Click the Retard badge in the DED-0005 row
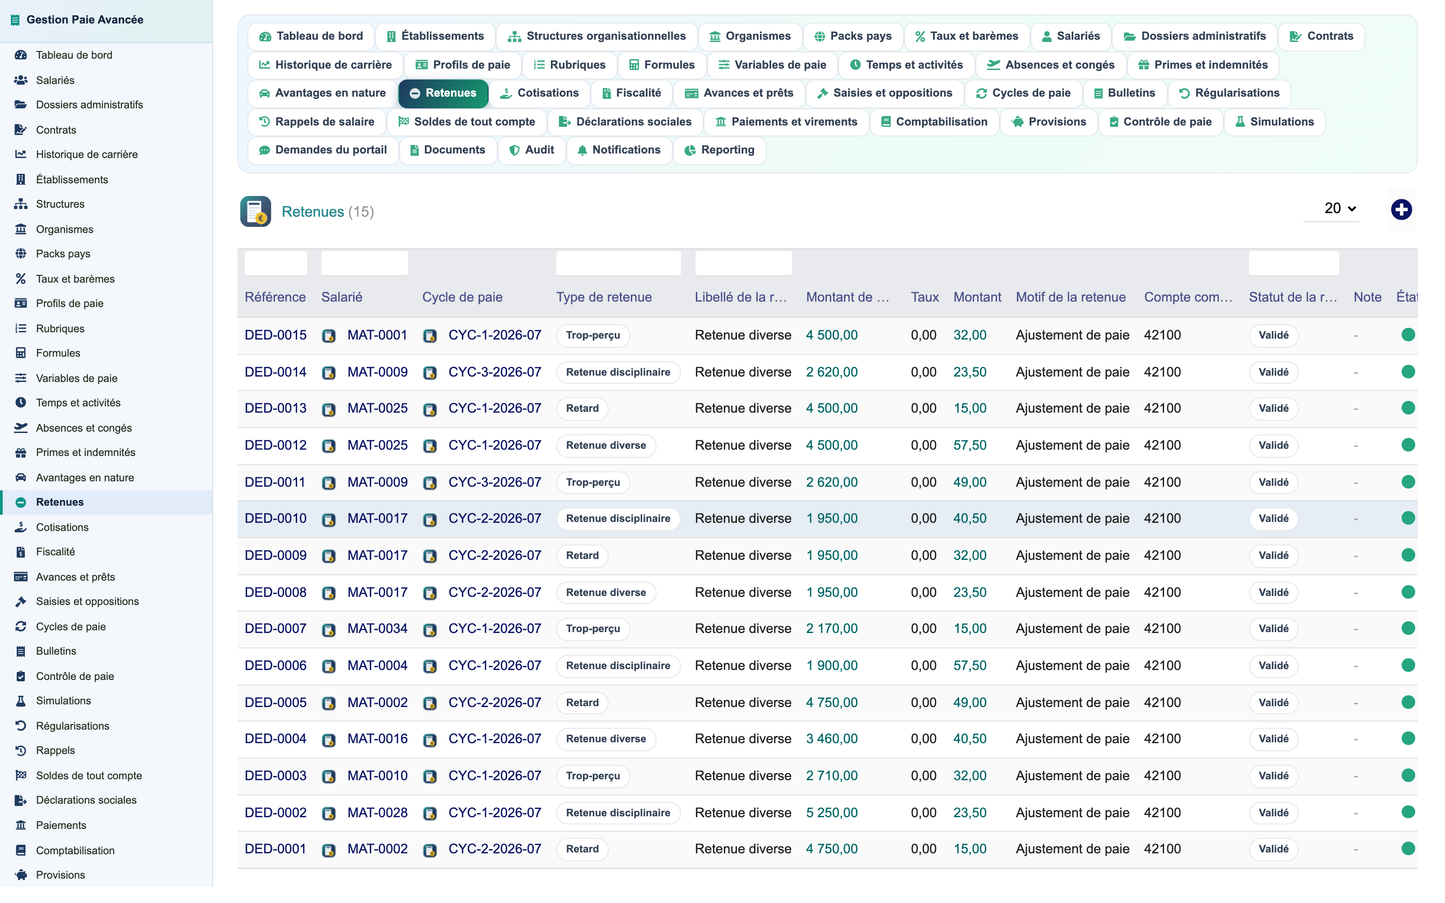The image size is (1445, 903). (582, 703)
